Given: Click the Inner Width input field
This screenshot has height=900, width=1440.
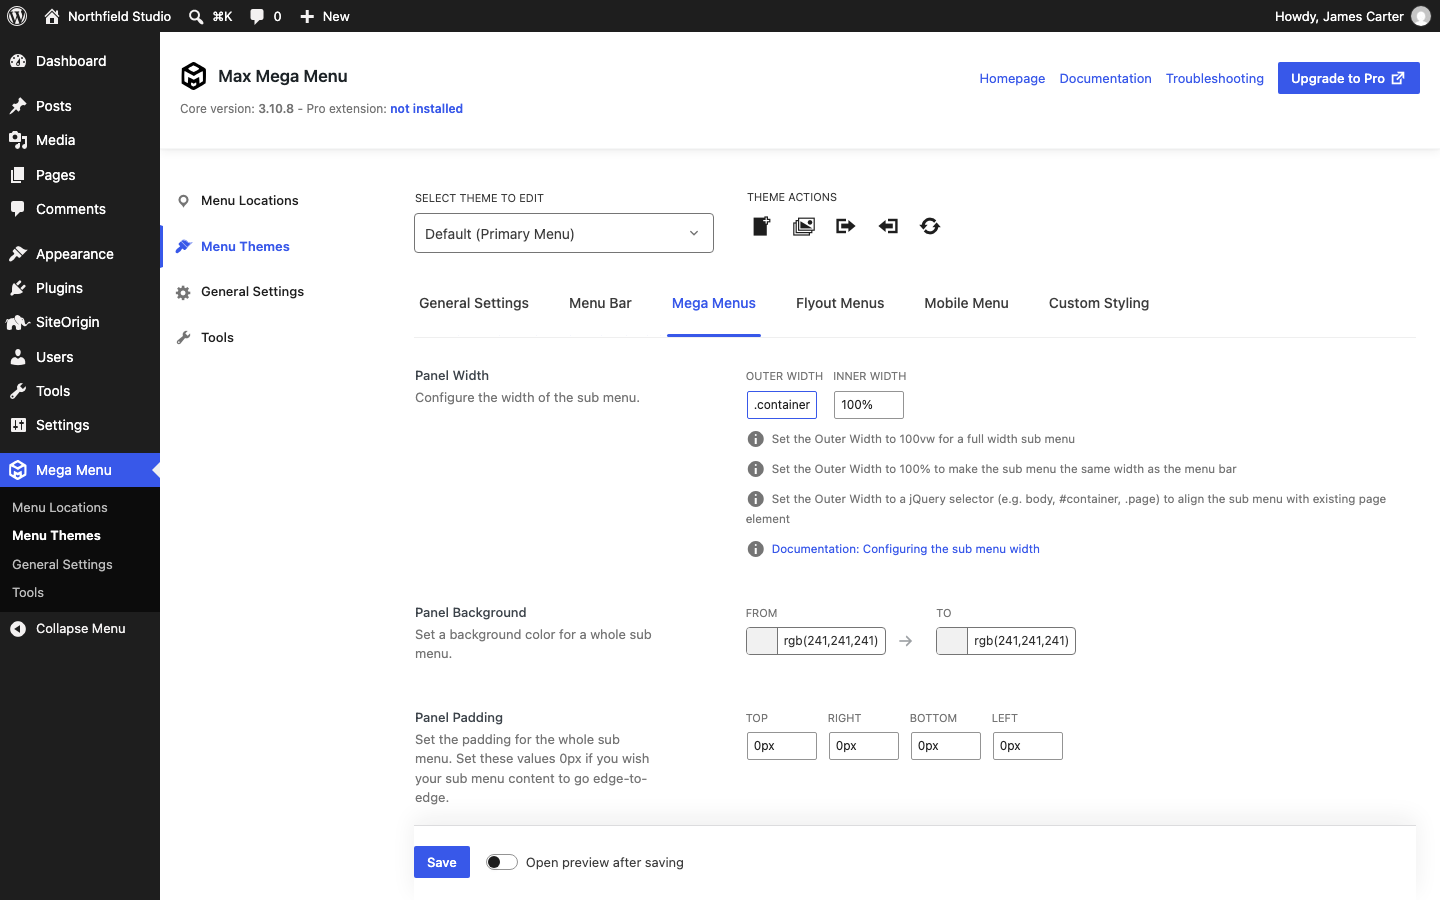Looking at the screenshot, I should pyautogui.click(x=869, y=405).
